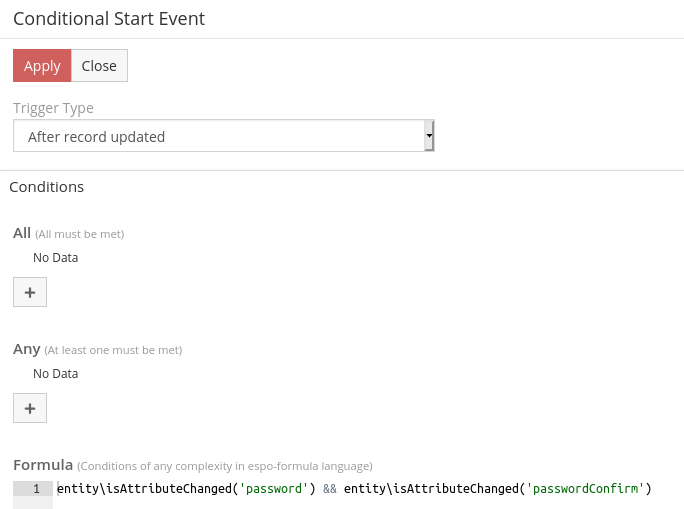Place cursor on the 'password' string
Screen dimensions: 684x509
274,489
